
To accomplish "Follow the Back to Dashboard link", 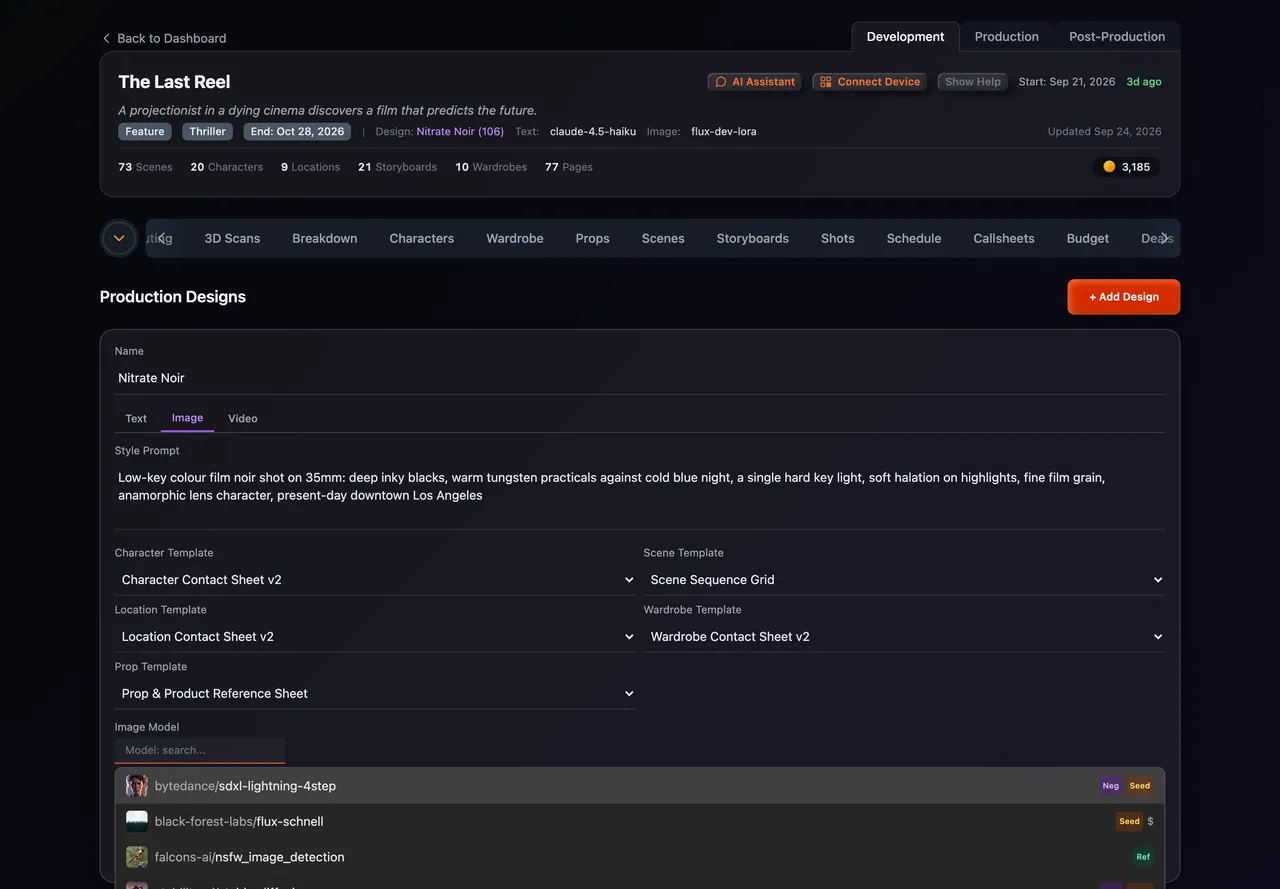I will 164,38.
